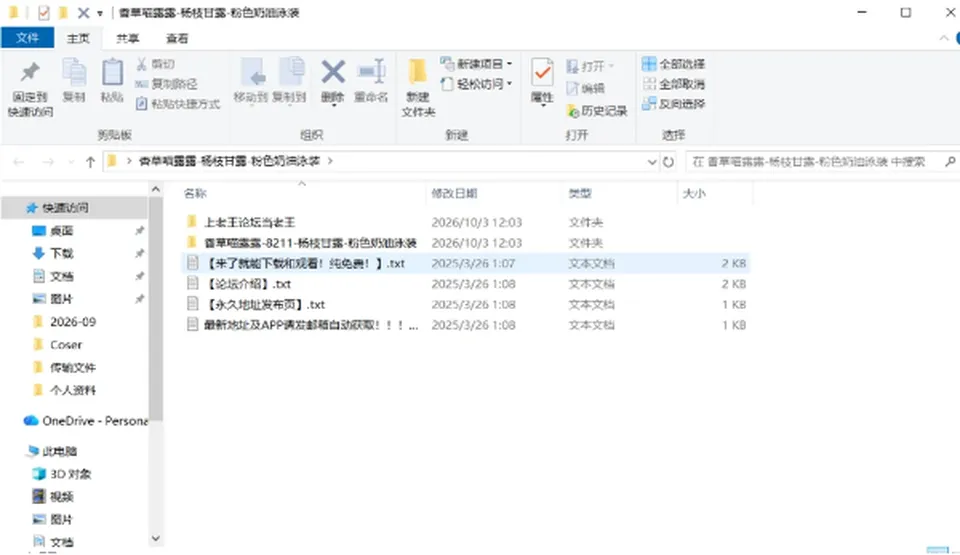Image resolution: width=960 pixels, height=555 pixels.
Task: Open the 文件 tab
Action: click(27, 38)
